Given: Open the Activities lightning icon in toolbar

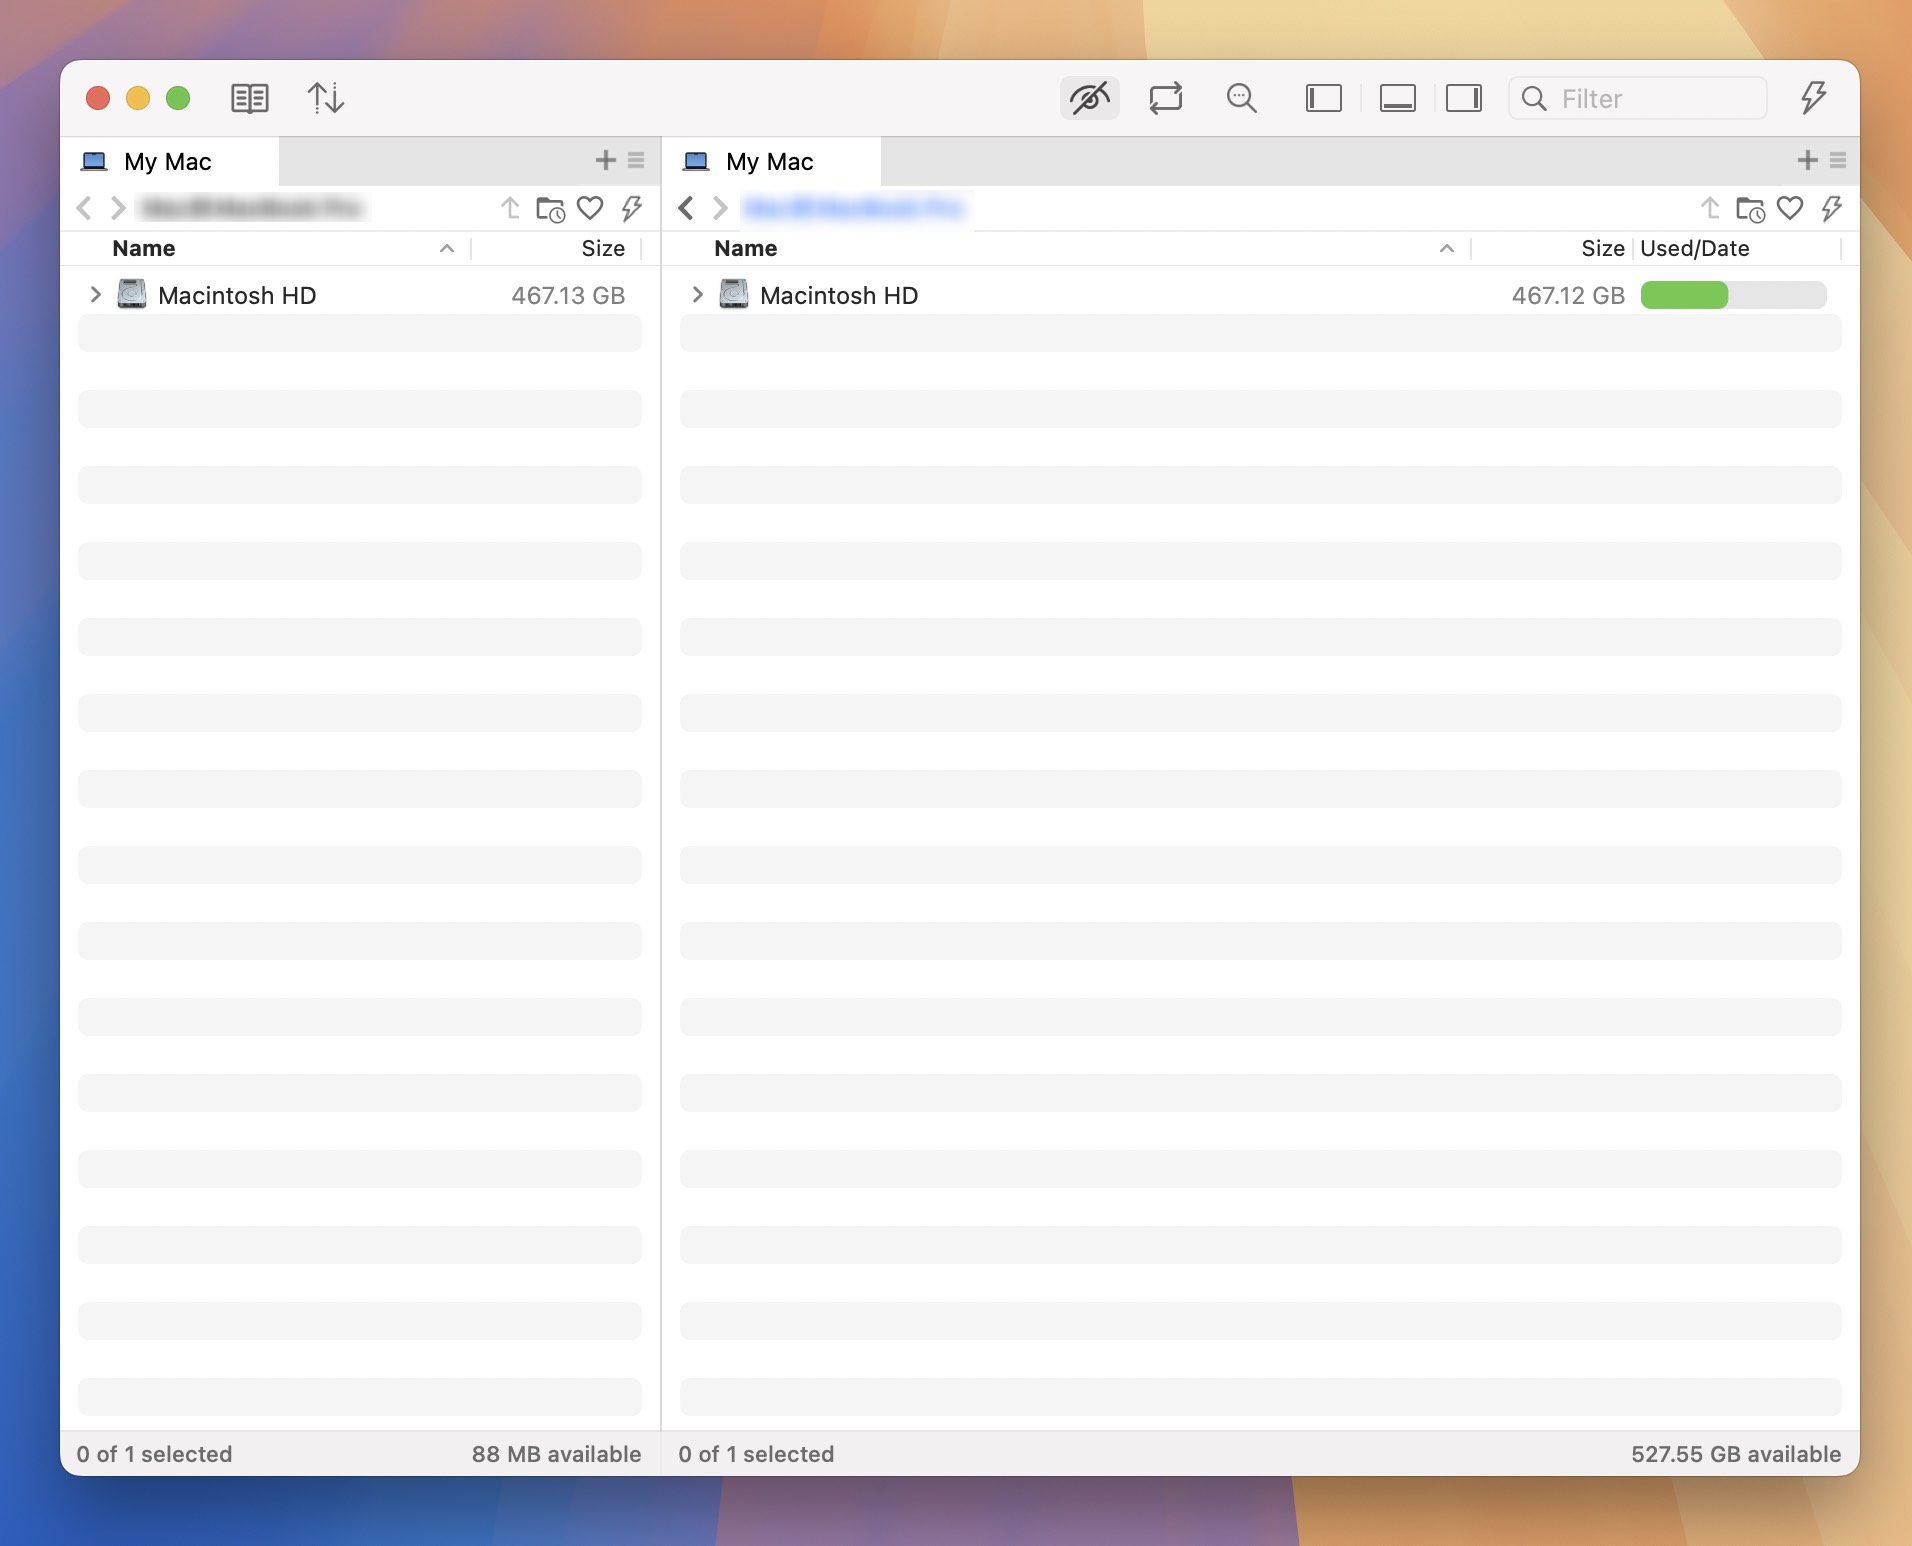Looking at the screenshot, I should pyautogui.click(x=1813, y=98).
